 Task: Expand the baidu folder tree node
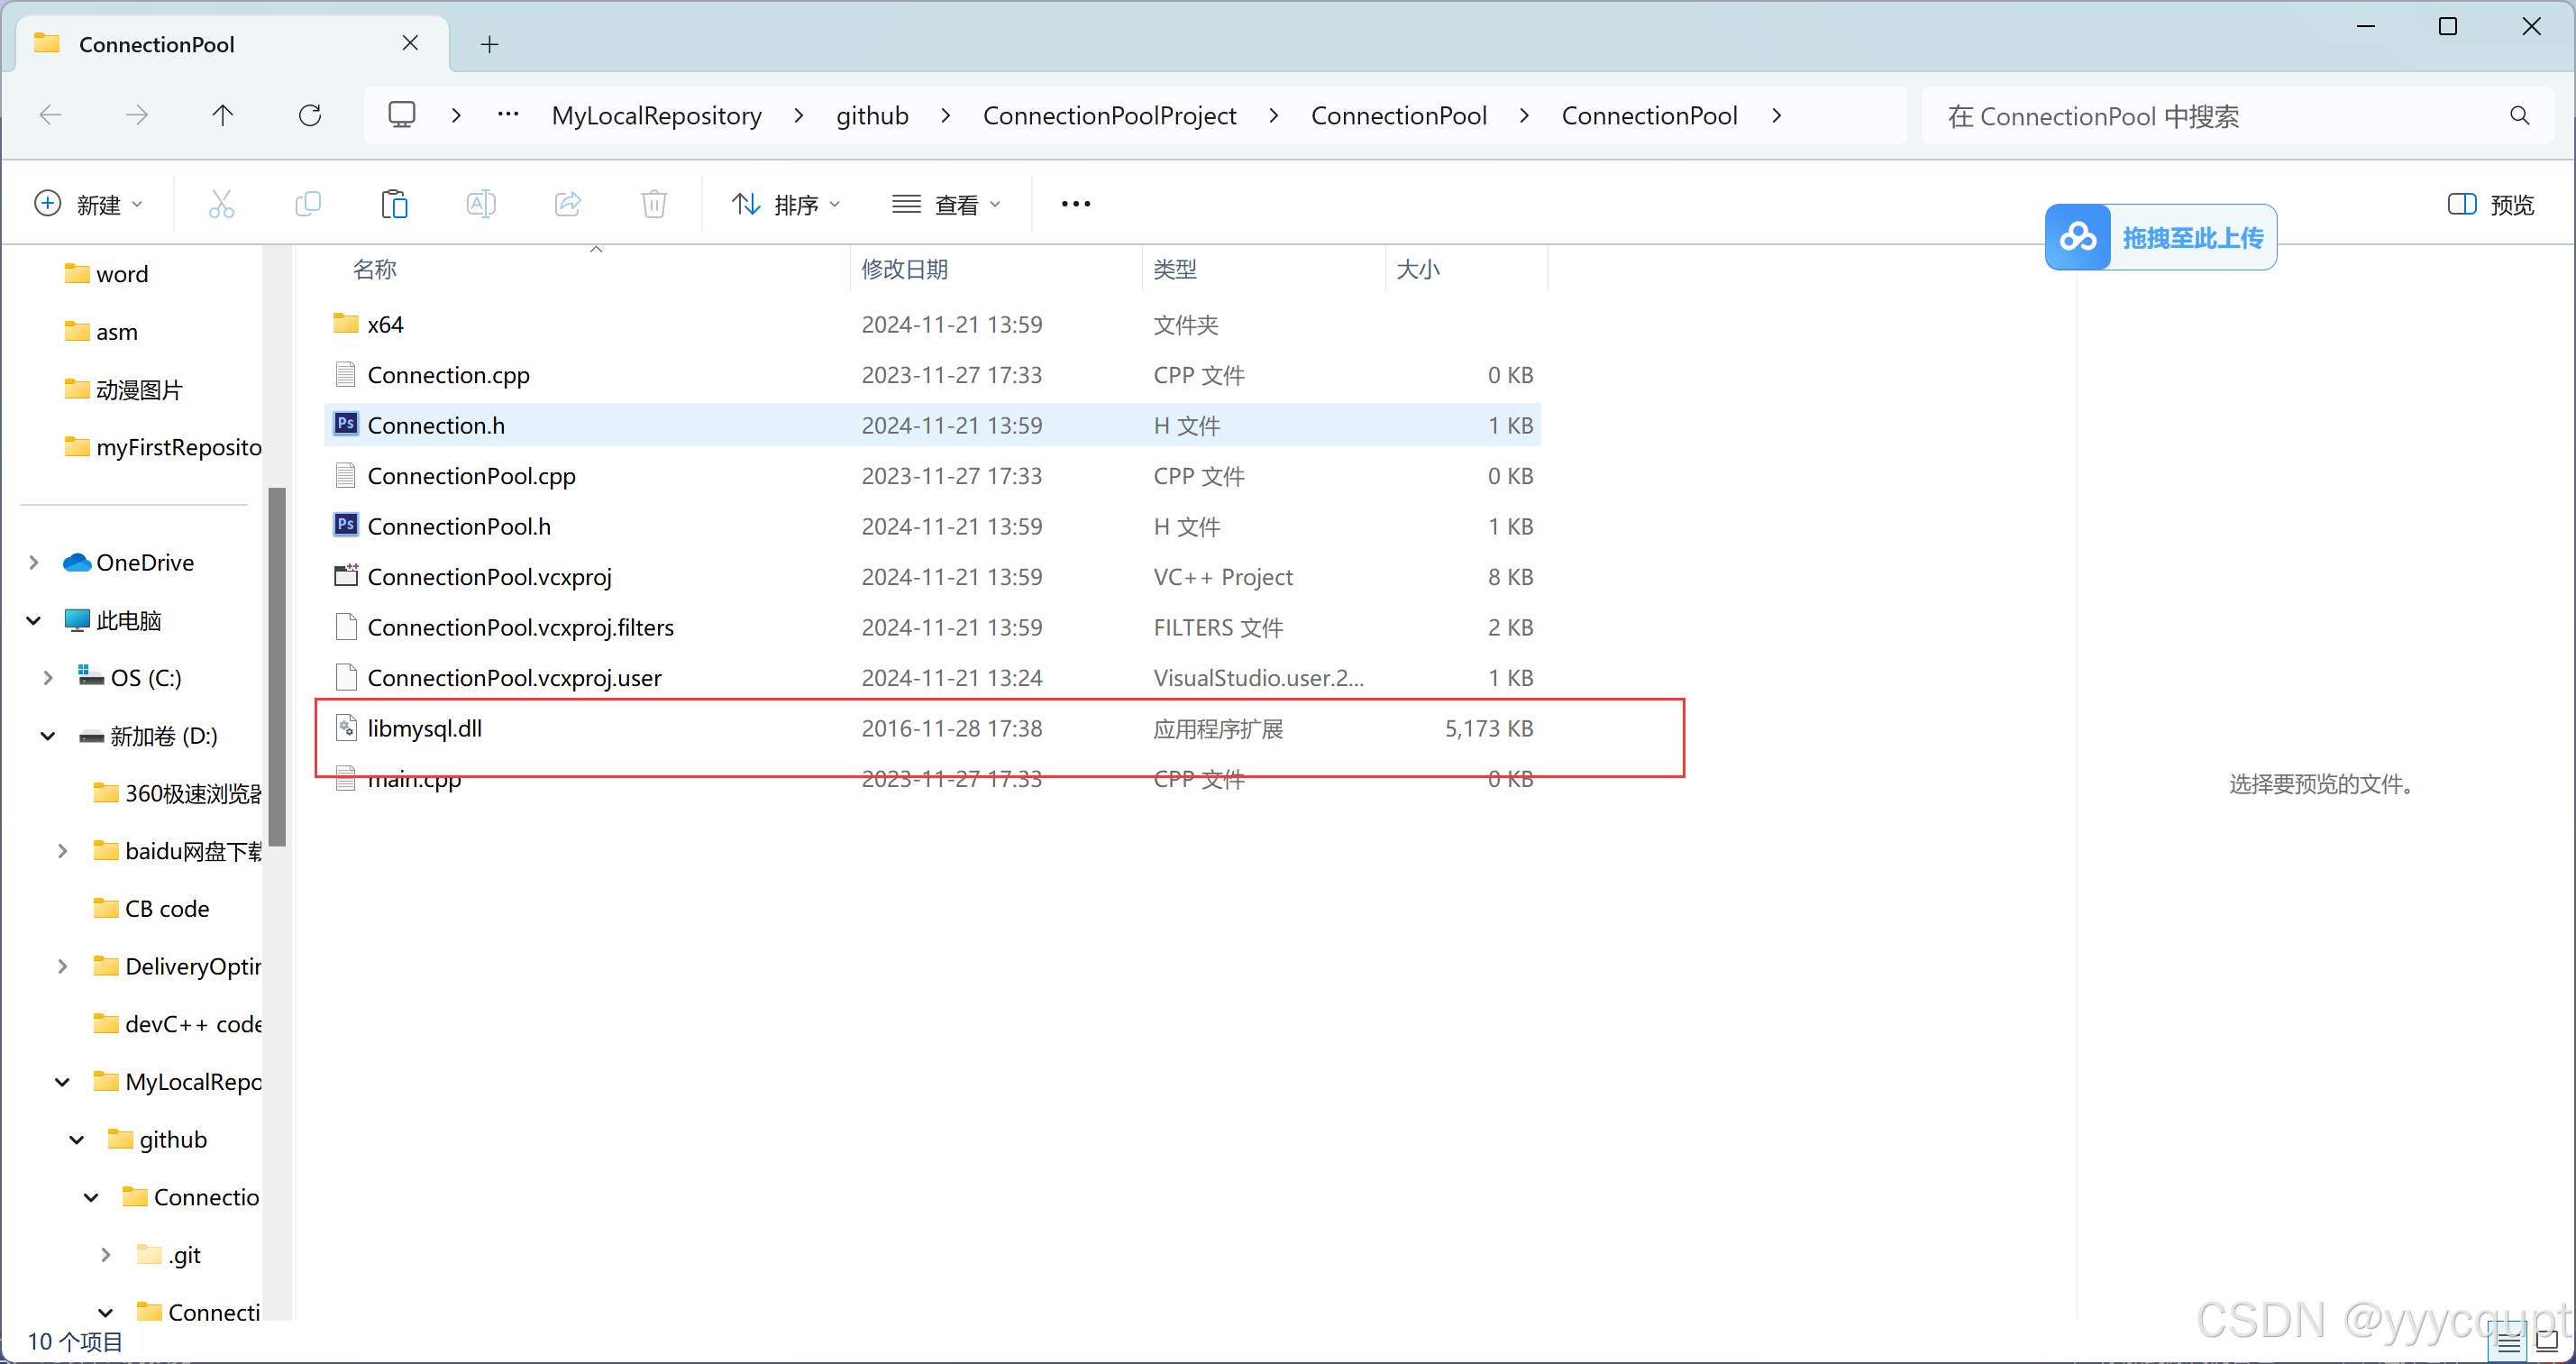pos(62,851)
